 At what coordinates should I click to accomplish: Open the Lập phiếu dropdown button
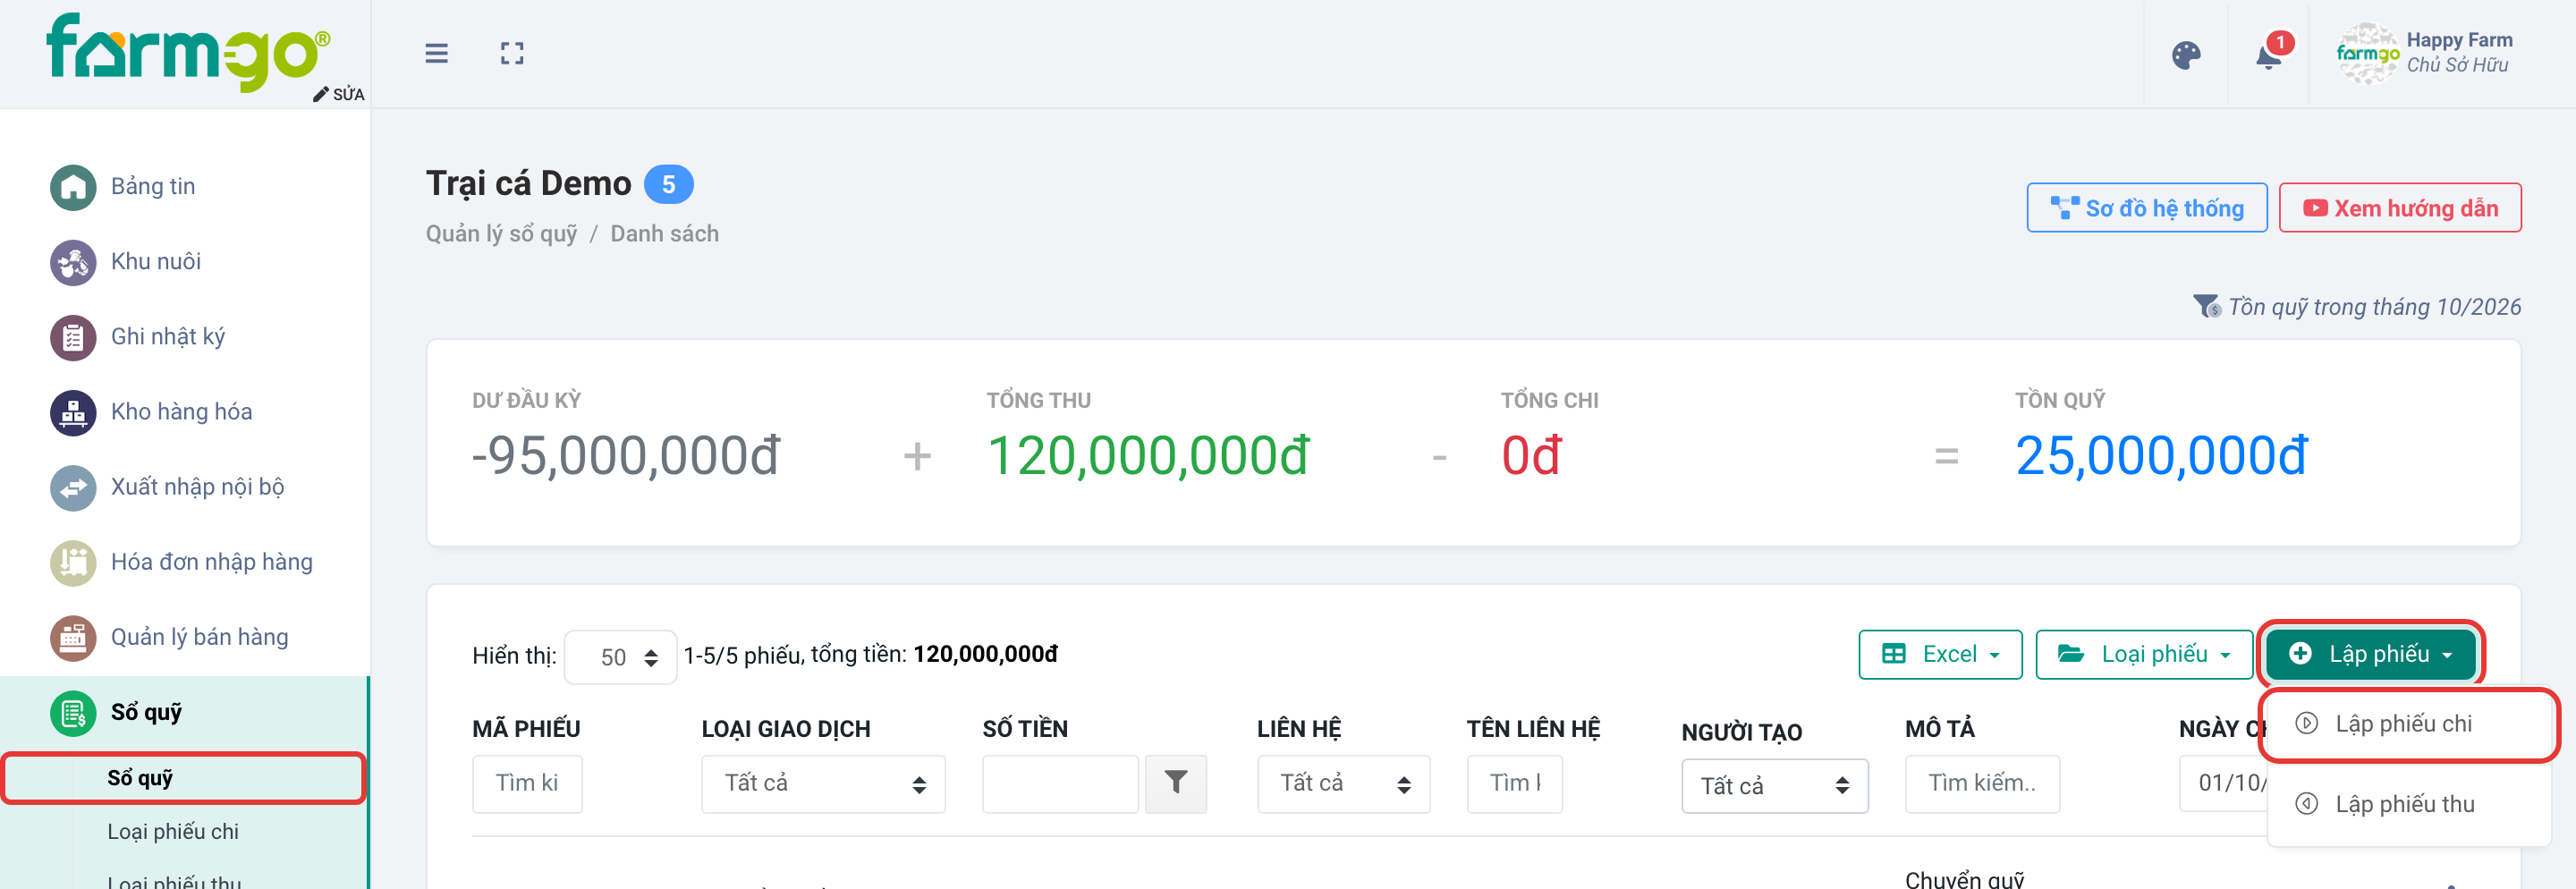[2370, 654]
